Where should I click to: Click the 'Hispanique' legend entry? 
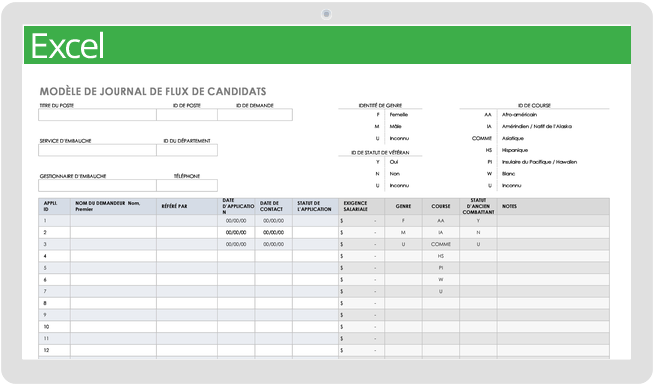click(x=515, y=150)
